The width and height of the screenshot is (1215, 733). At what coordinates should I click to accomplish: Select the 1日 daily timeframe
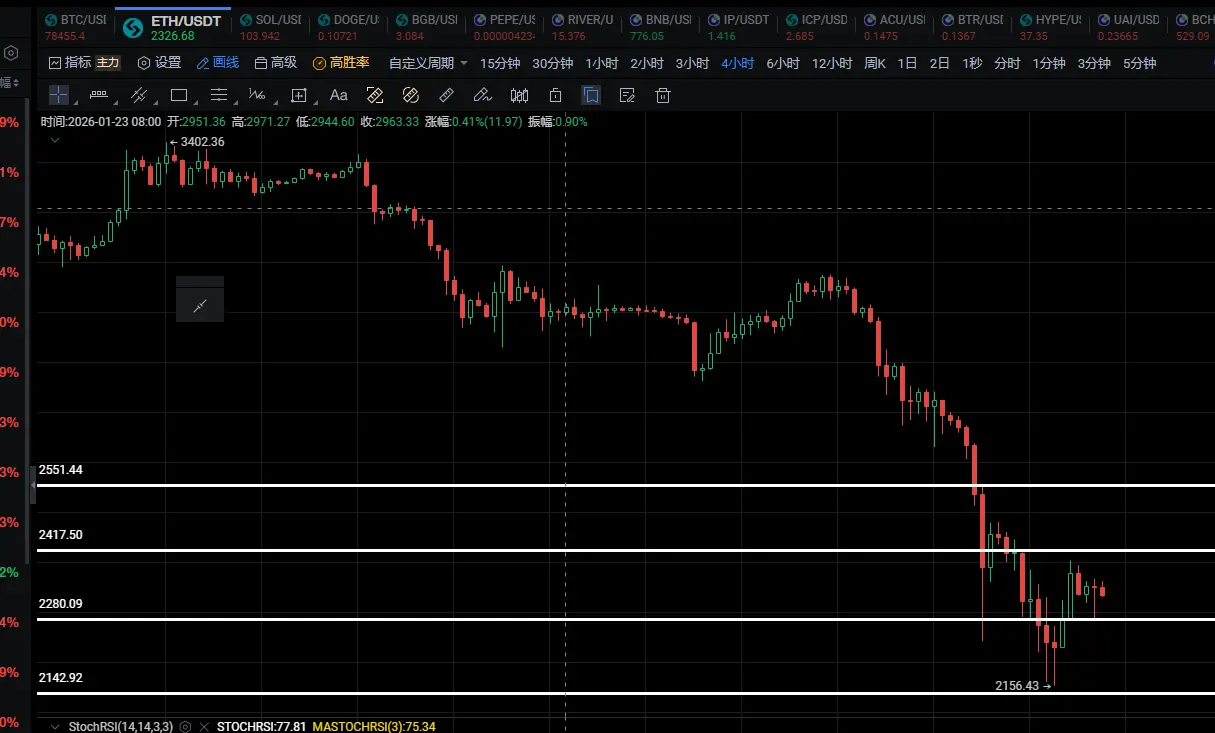tap(907, 63)
